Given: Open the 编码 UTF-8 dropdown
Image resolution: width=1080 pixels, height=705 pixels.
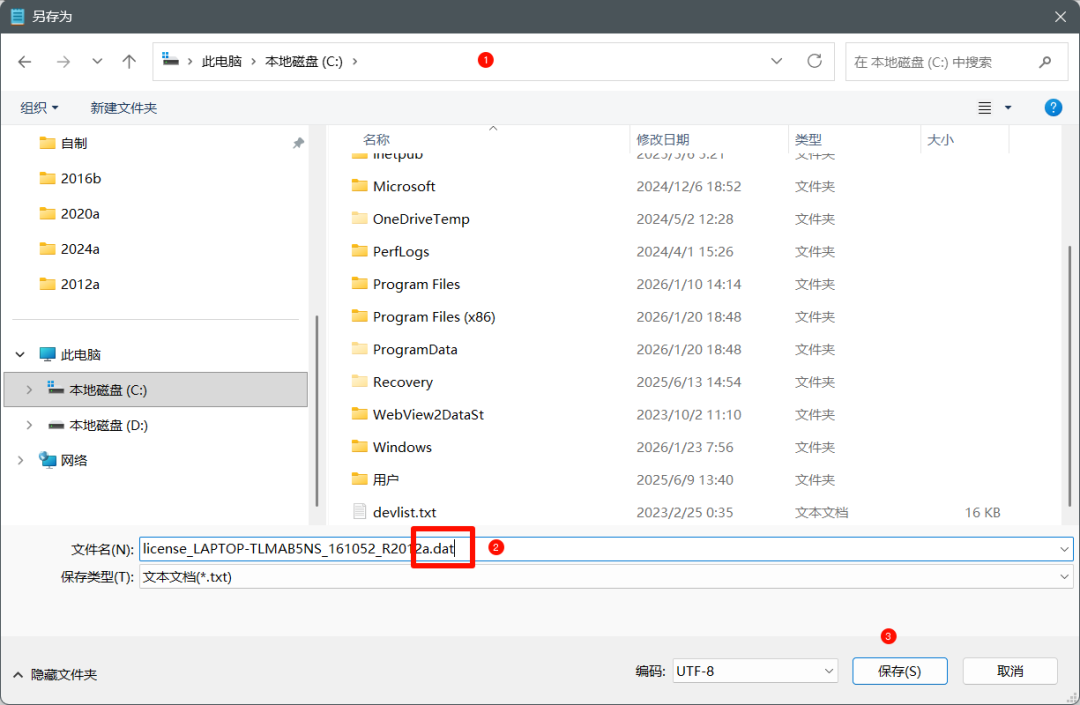Looking at the screenshot, I should (x=755, y=671).
